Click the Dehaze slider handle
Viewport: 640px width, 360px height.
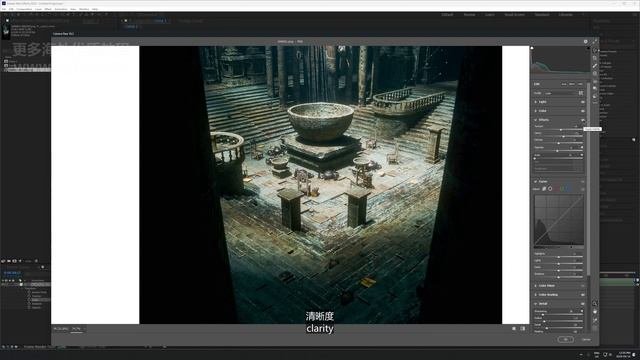[558, 143]
